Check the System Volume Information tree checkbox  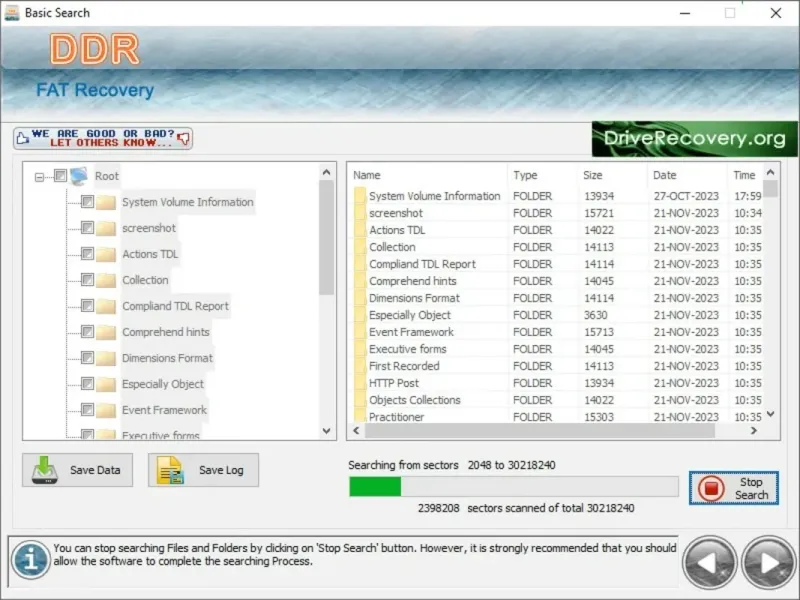[x=87, y=202]
